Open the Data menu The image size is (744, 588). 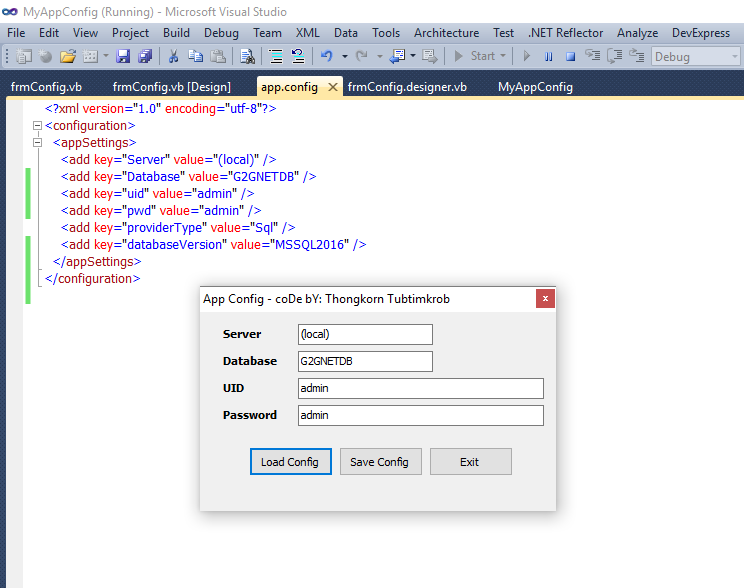point(346,33)
